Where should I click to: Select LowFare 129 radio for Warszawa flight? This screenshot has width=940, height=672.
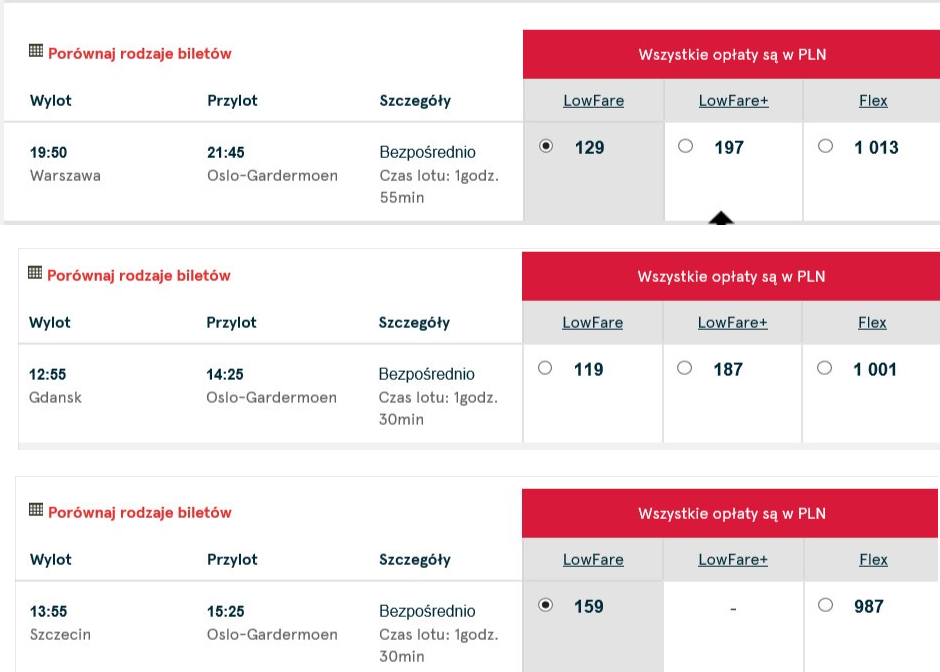546,146
